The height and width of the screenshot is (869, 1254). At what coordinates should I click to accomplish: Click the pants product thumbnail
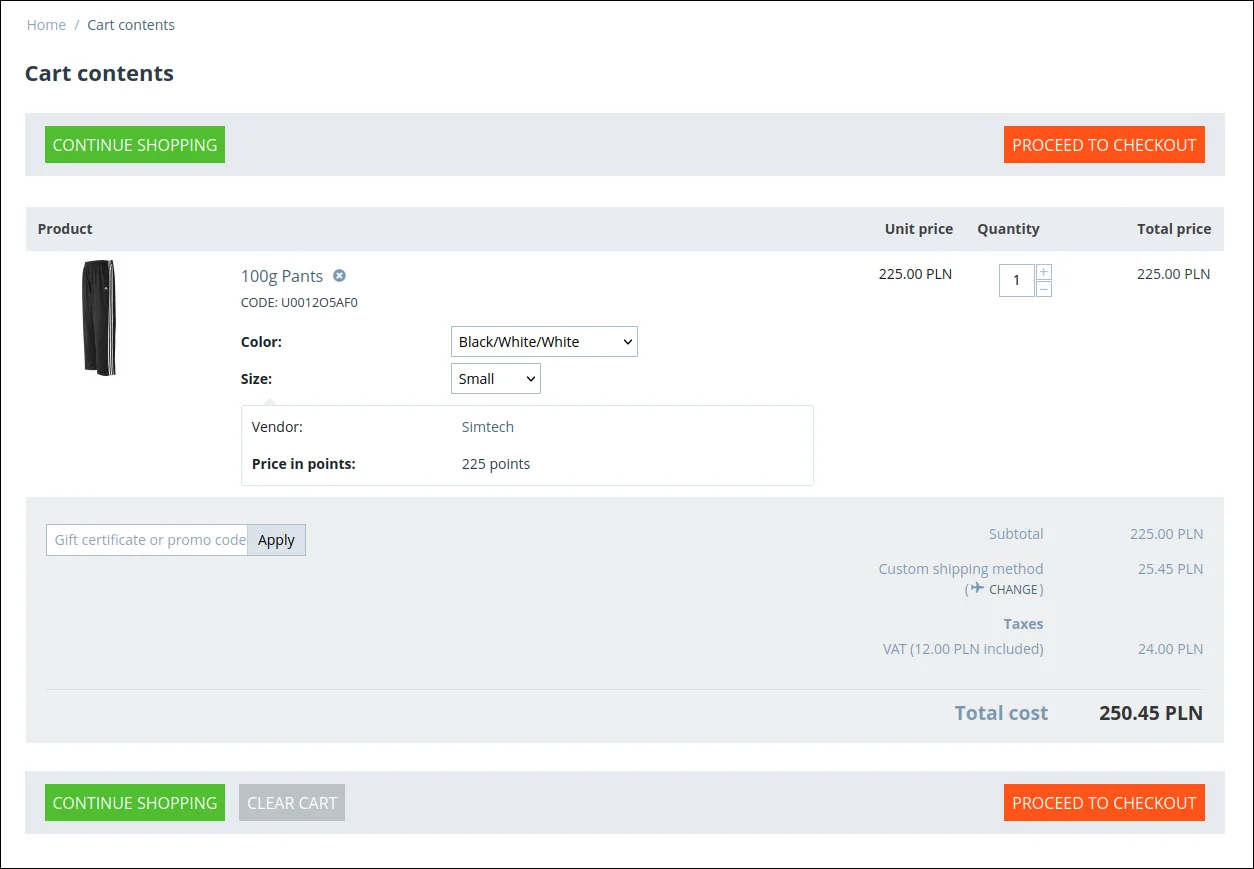(x=98, y=317)
